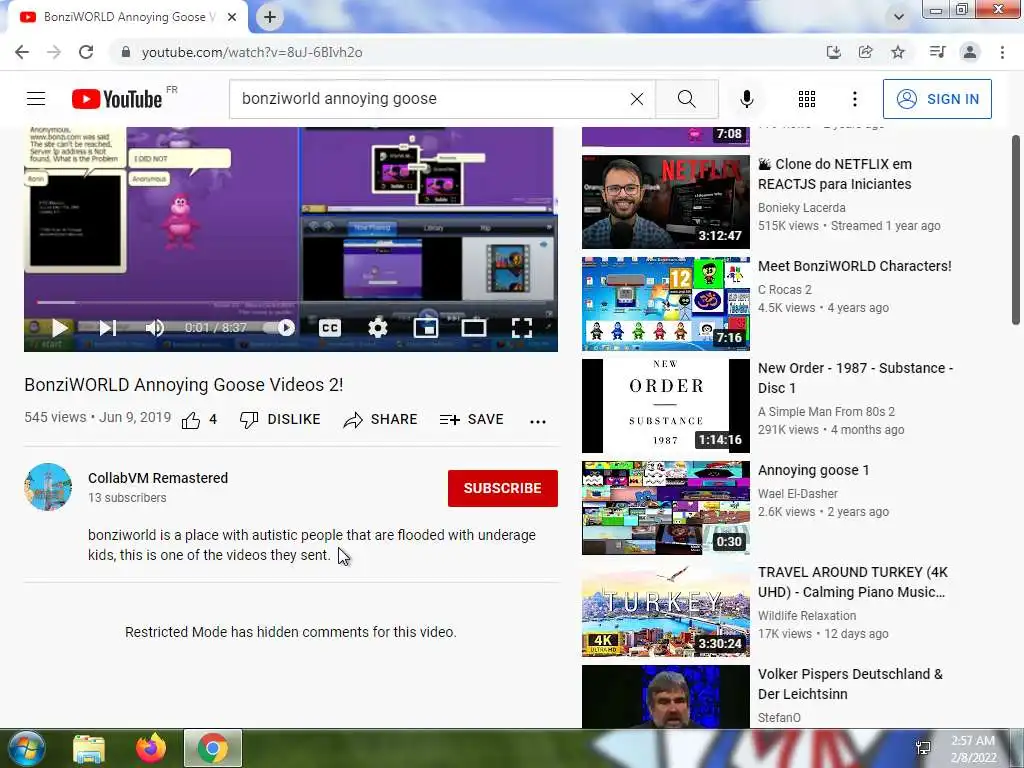Share this page icon in address bar

[x=865, y=52]
